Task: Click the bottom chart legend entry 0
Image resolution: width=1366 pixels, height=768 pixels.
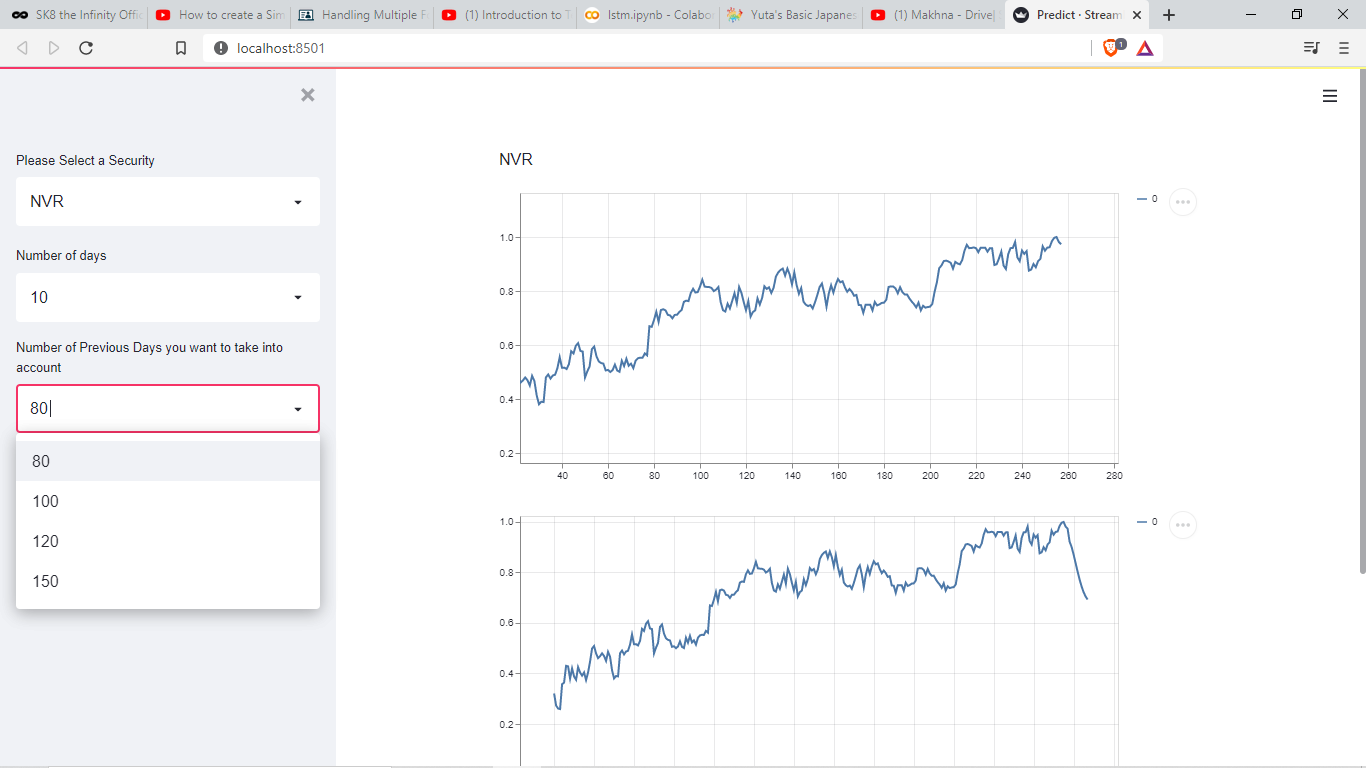Action: [1148, 522]
